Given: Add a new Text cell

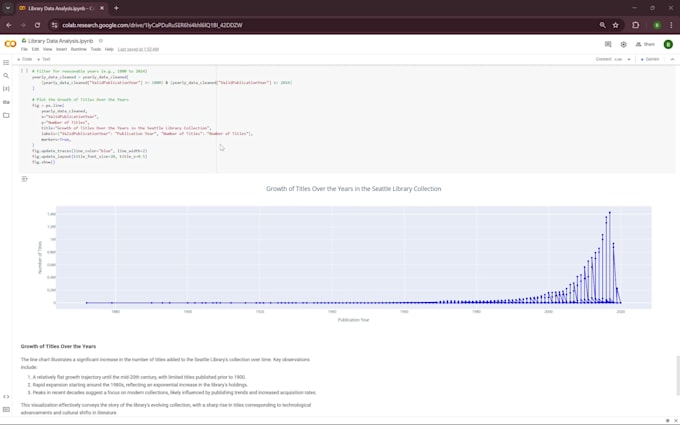Looking at the screenshot, I should click(x=44, y=59).
